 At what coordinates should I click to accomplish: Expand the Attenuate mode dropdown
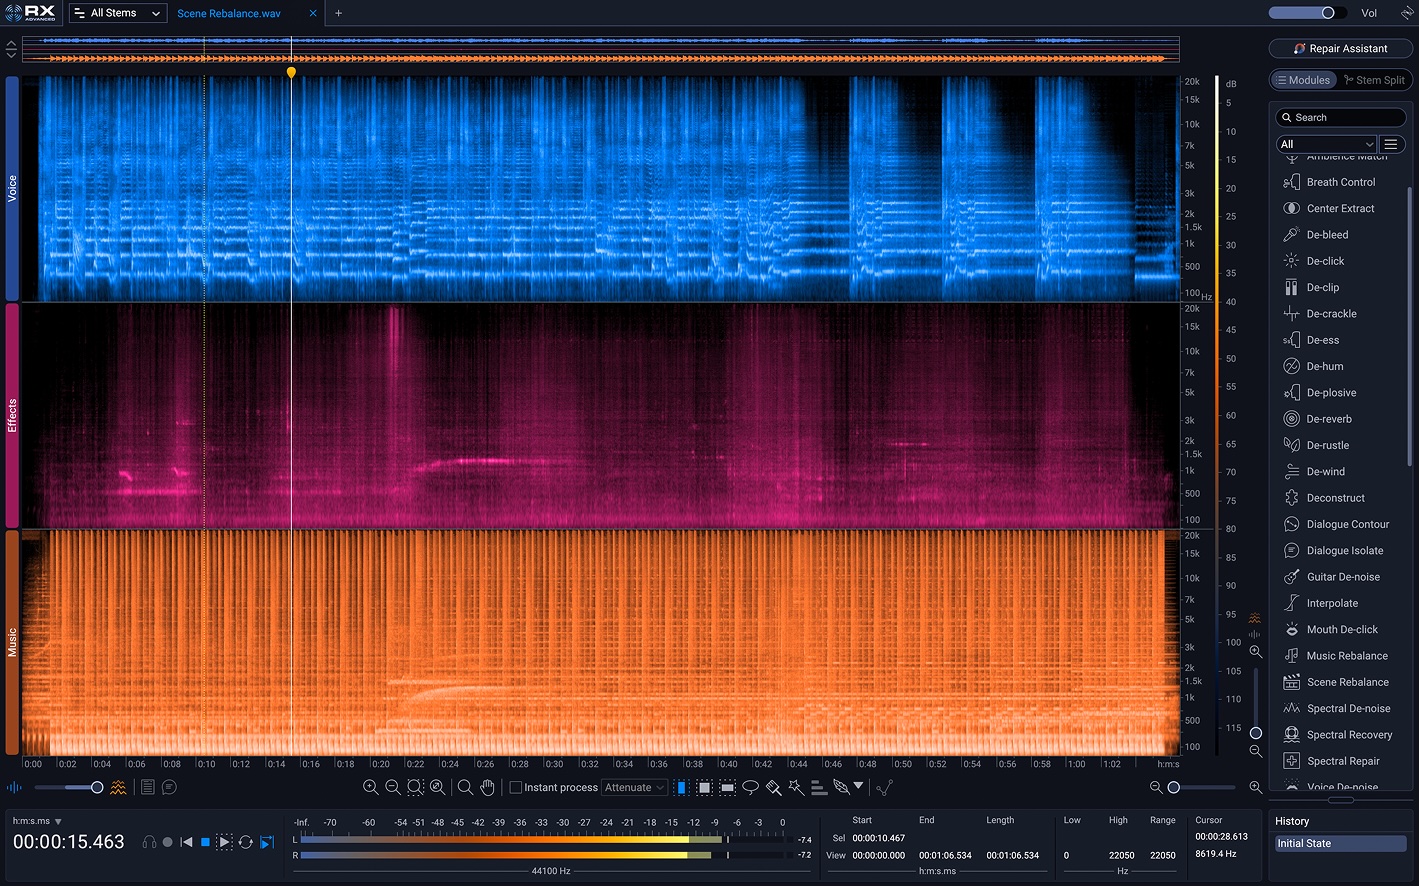point(634,788)
